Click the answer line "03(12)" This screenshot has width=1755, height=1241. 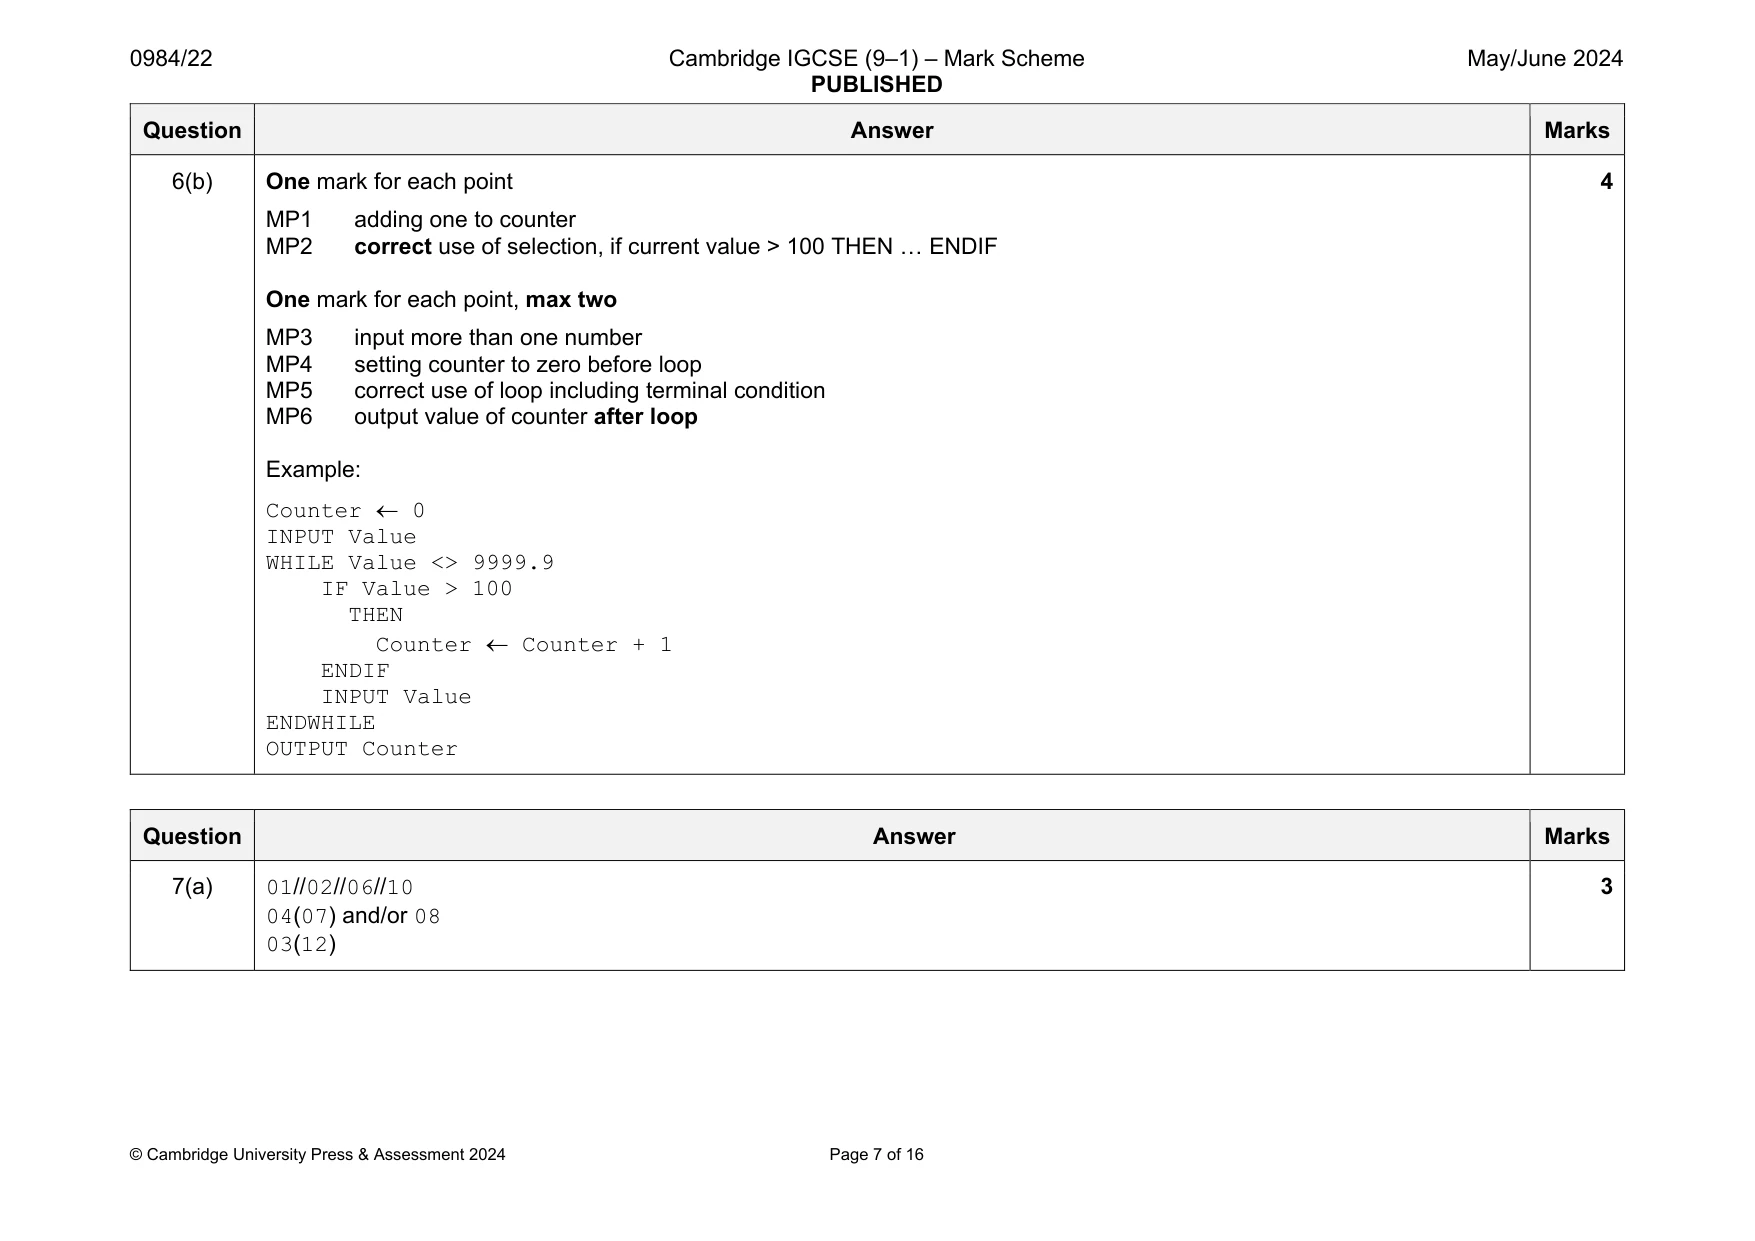point(301,944)
